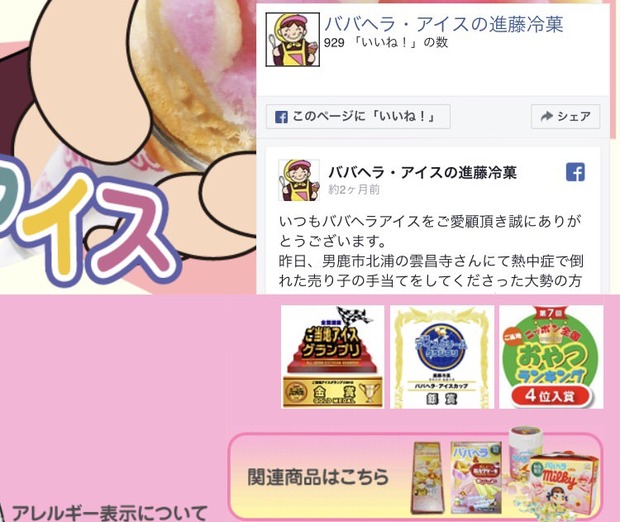Click the ババヘラ pink product package image
The image size is (620, 522).
[476, 478]
